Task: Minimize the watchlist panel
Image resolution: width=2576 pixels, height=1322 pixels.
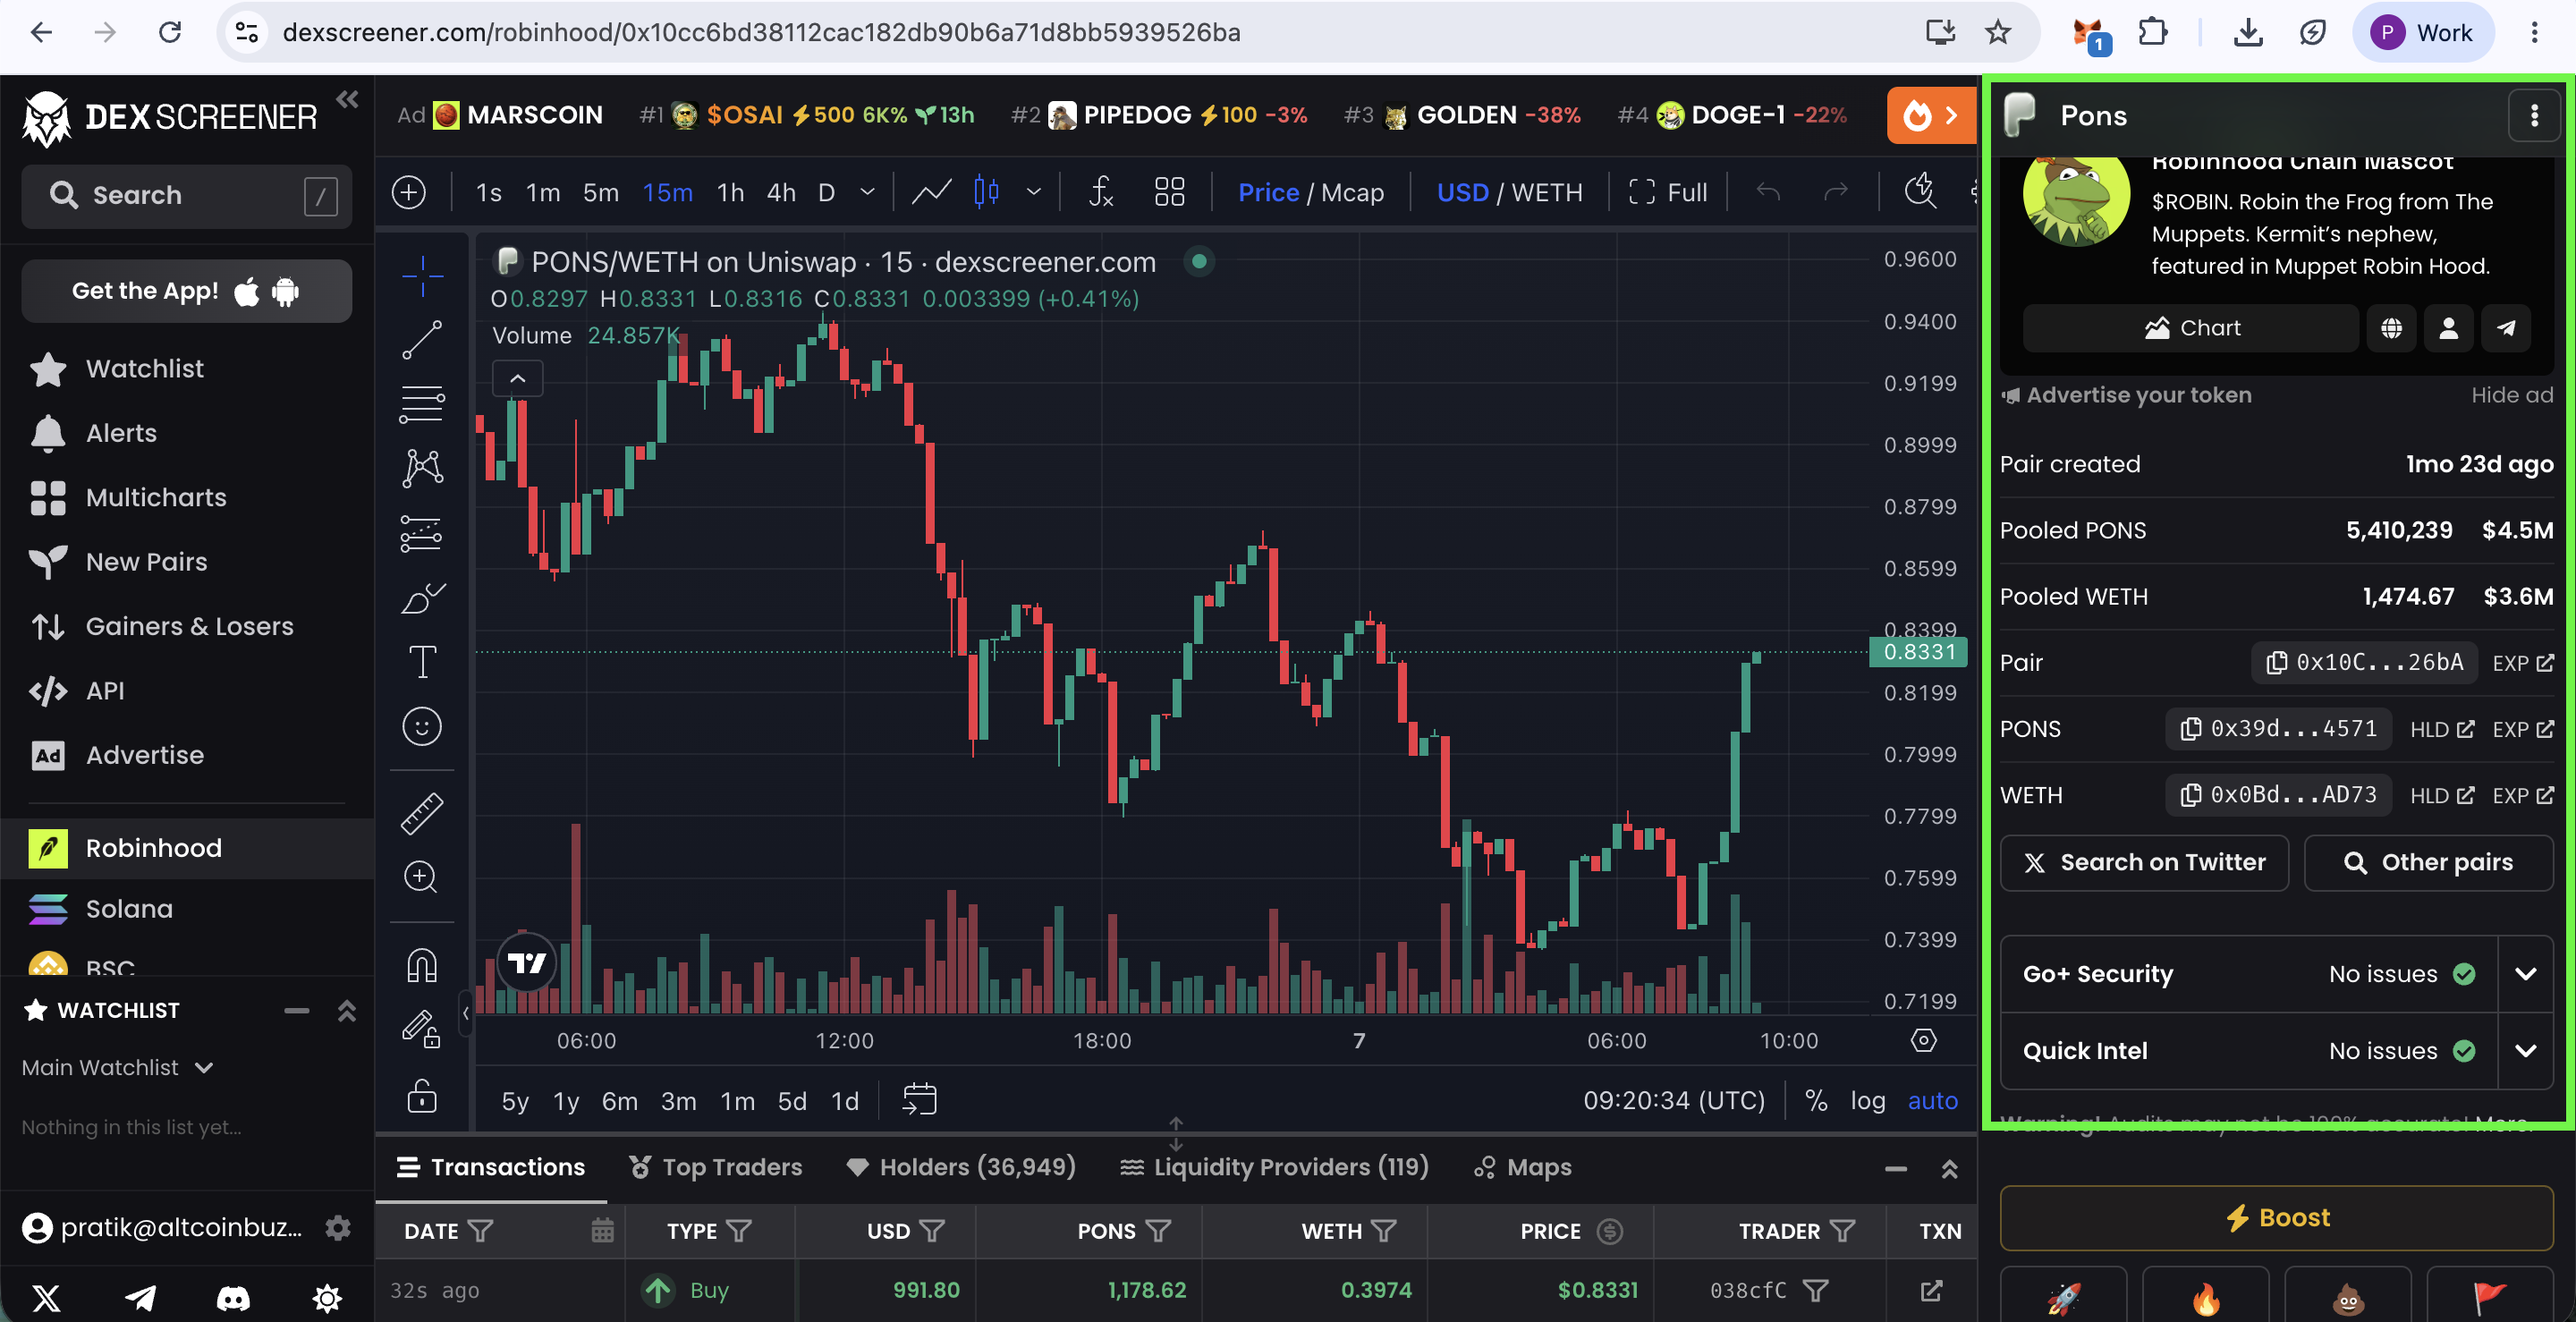Action: point(297,1010)
